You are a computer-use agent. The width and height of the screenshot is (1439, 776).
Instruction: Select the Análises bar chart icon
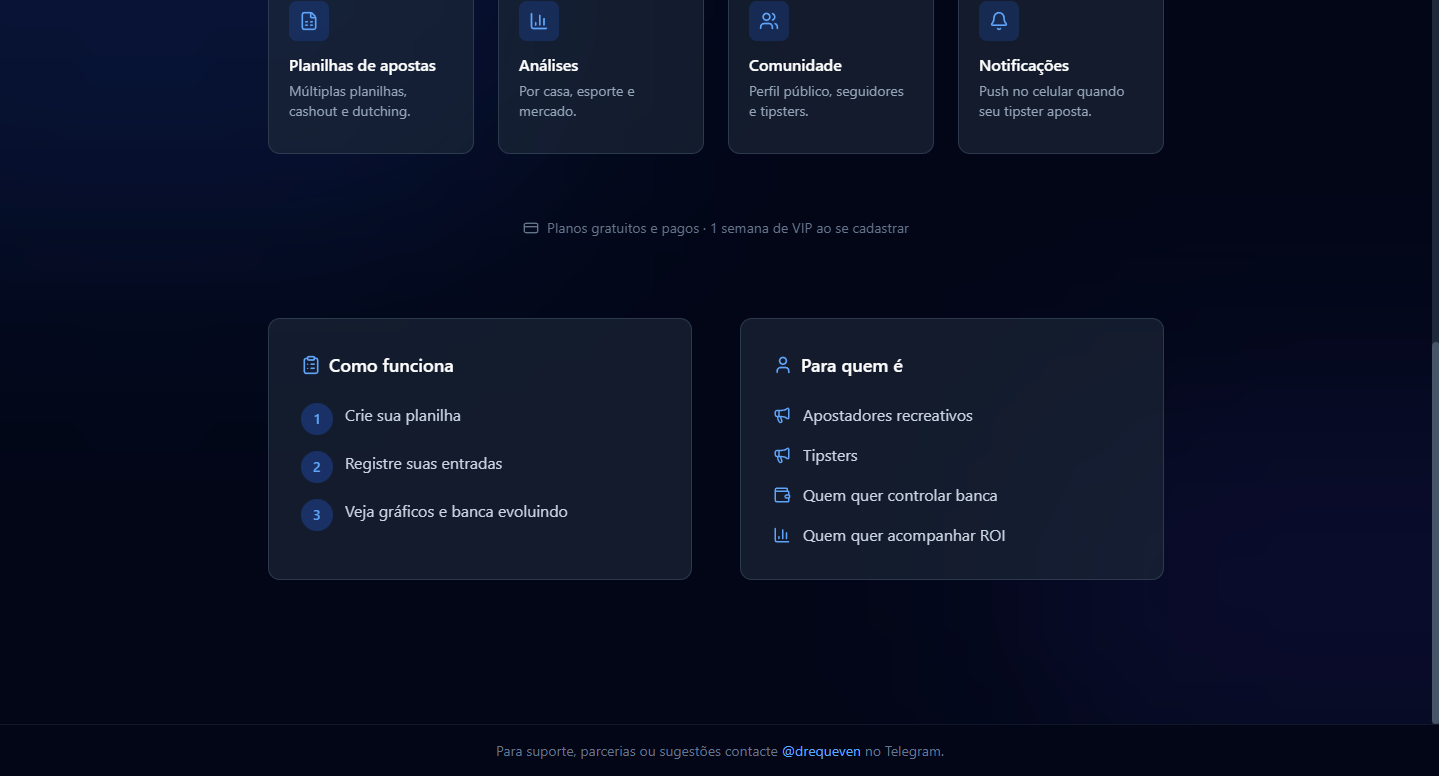click(x=538, y=20)
